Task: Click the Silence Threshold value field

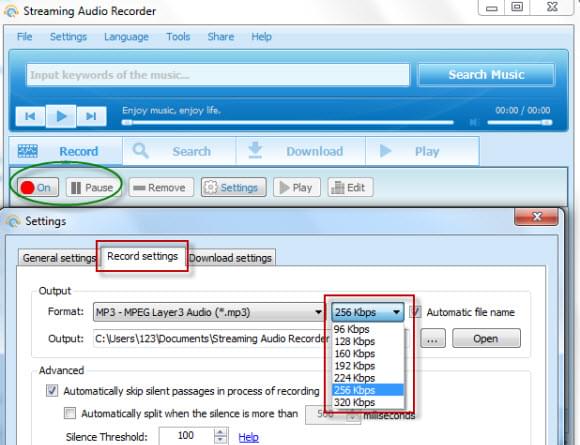Action: coord(186,436)
